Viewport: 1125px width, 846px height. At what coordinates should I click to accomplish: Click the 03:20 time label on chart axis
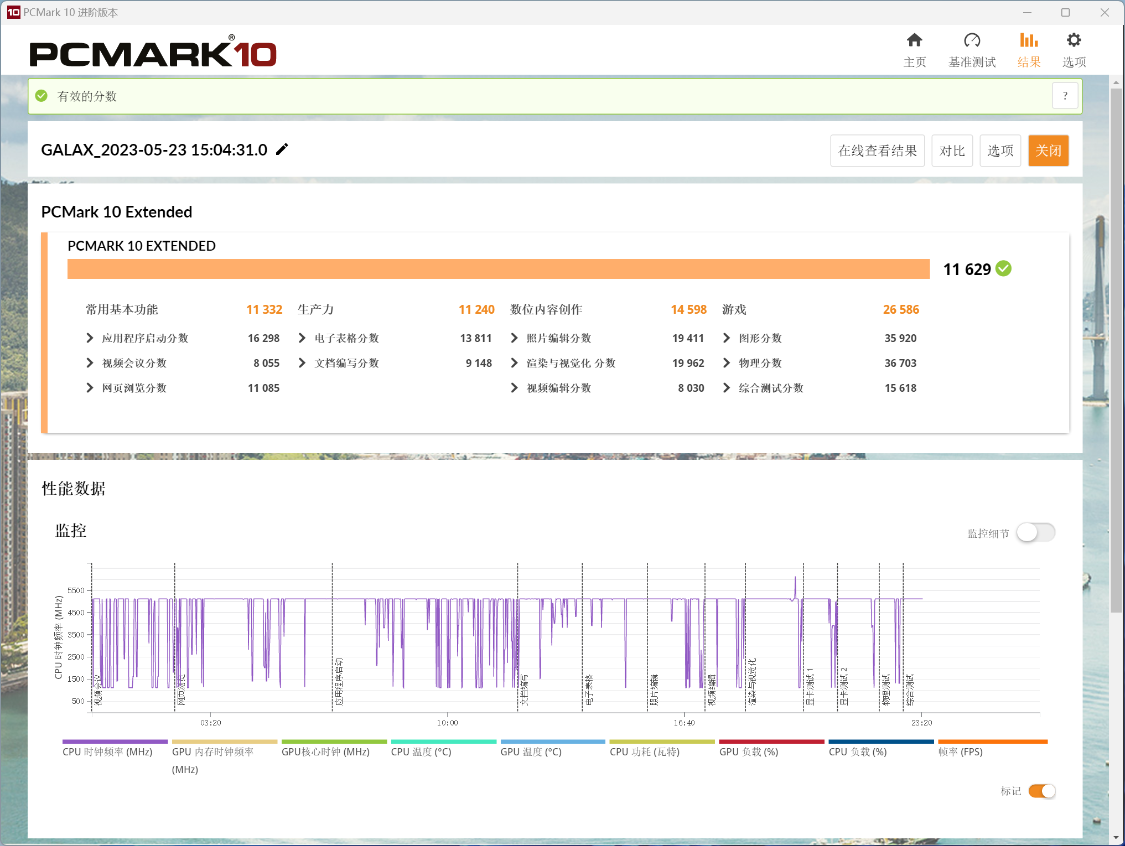(x=210, y=723)
